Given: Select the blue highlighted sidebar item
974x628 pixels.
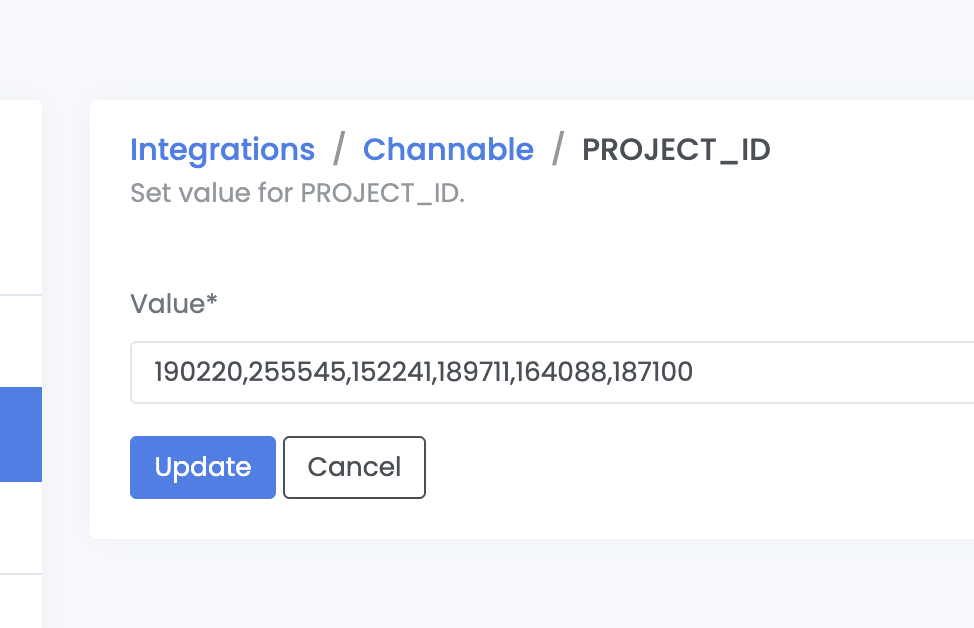Looking at the screenshot, I should 20,434.
